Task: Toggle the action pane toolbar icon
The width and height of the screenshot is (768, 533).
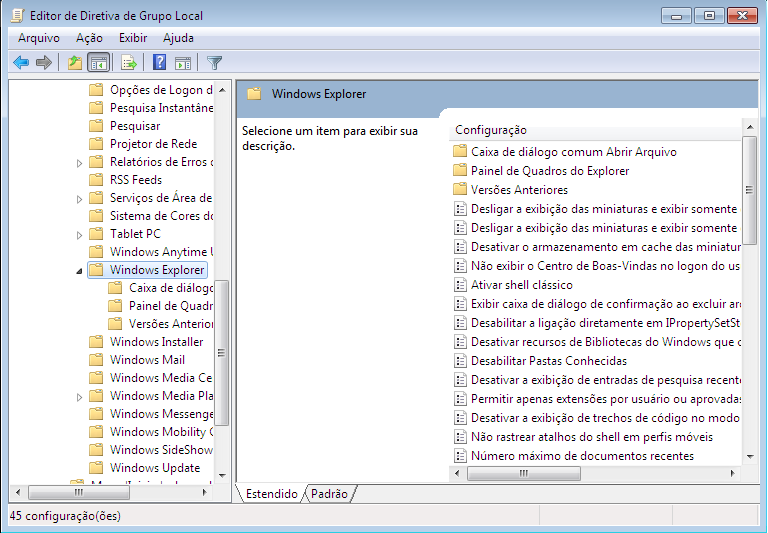Action: click(x=183, y=63)
